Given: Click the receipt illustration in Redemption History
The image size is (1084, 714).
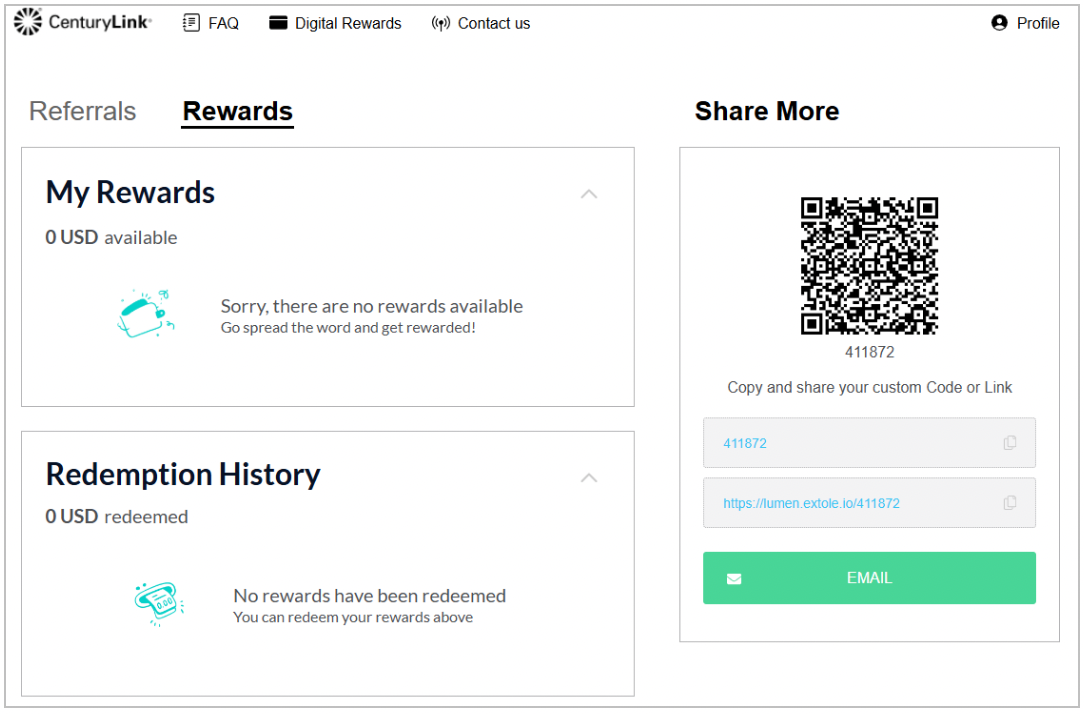Looking at the screenshot, I should pos(159,603).
